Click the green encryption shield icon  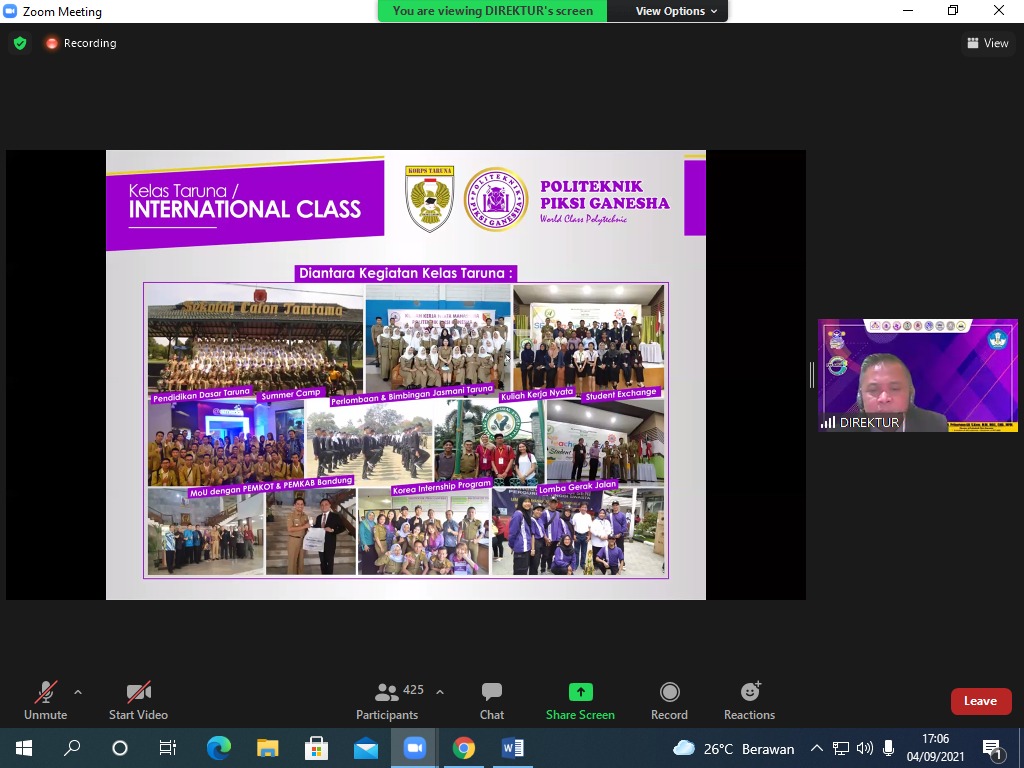(20, 43)
